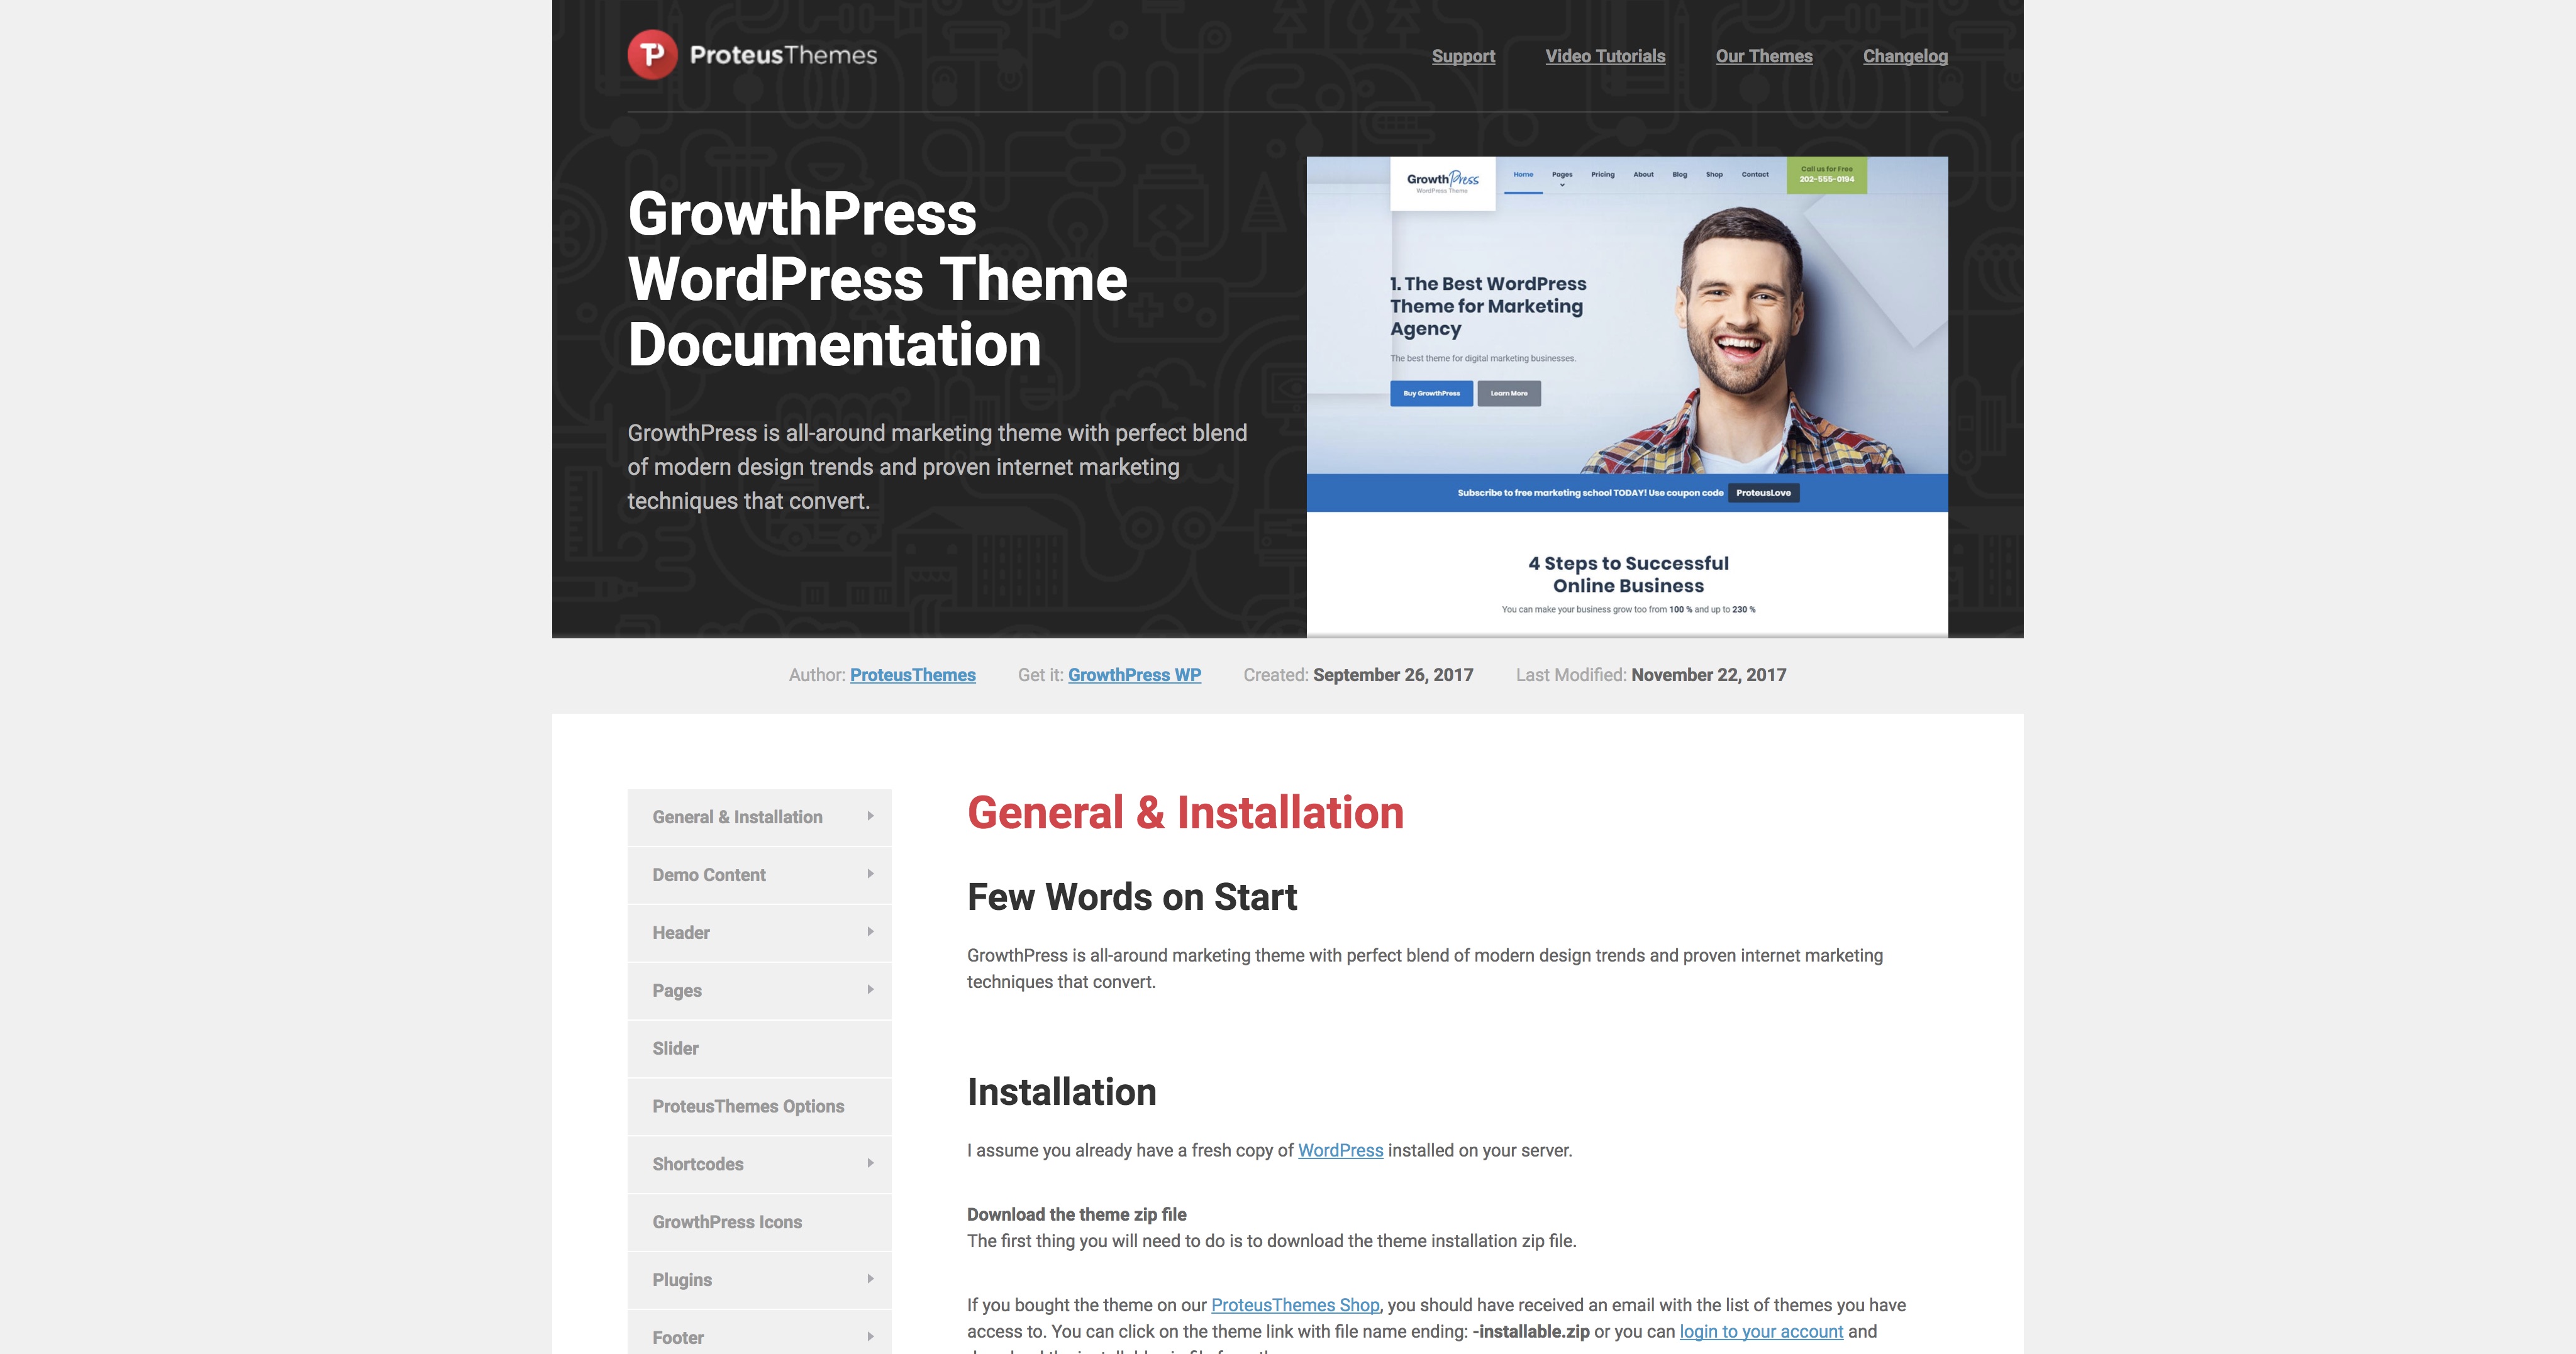The height and width of the screenshot is (1354, 2576).
Task: Click the 'login to your account' link
Action: click(x=1761, y=1332)
